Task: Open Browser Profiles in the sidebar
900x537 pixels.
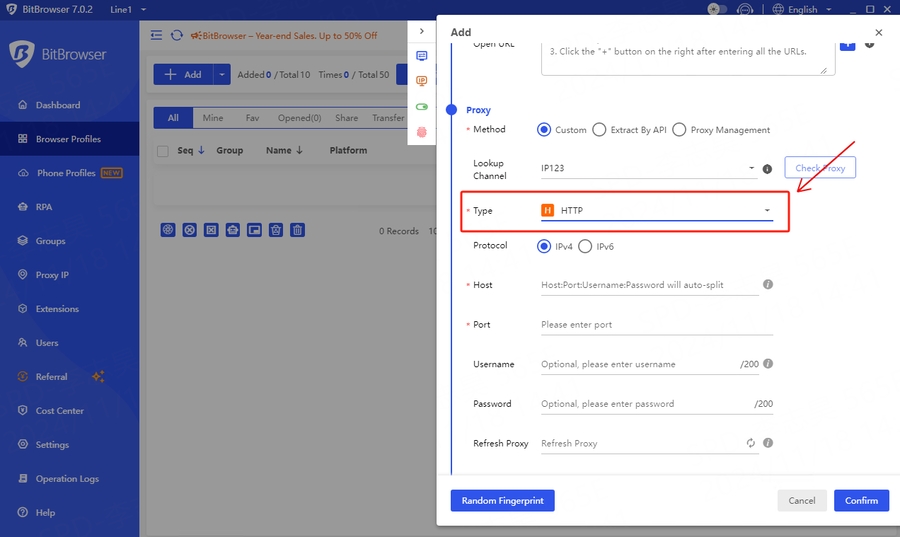Action: coord(68,139)
